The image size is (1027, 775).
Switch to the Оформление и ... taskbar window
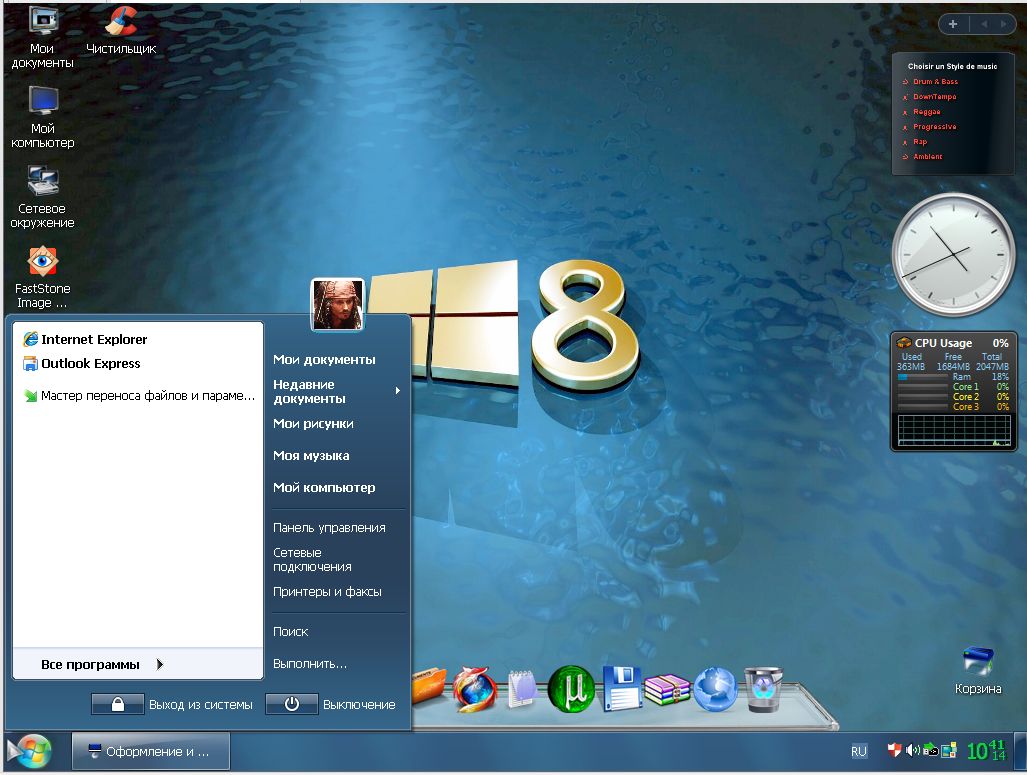[x=151, y=751]
